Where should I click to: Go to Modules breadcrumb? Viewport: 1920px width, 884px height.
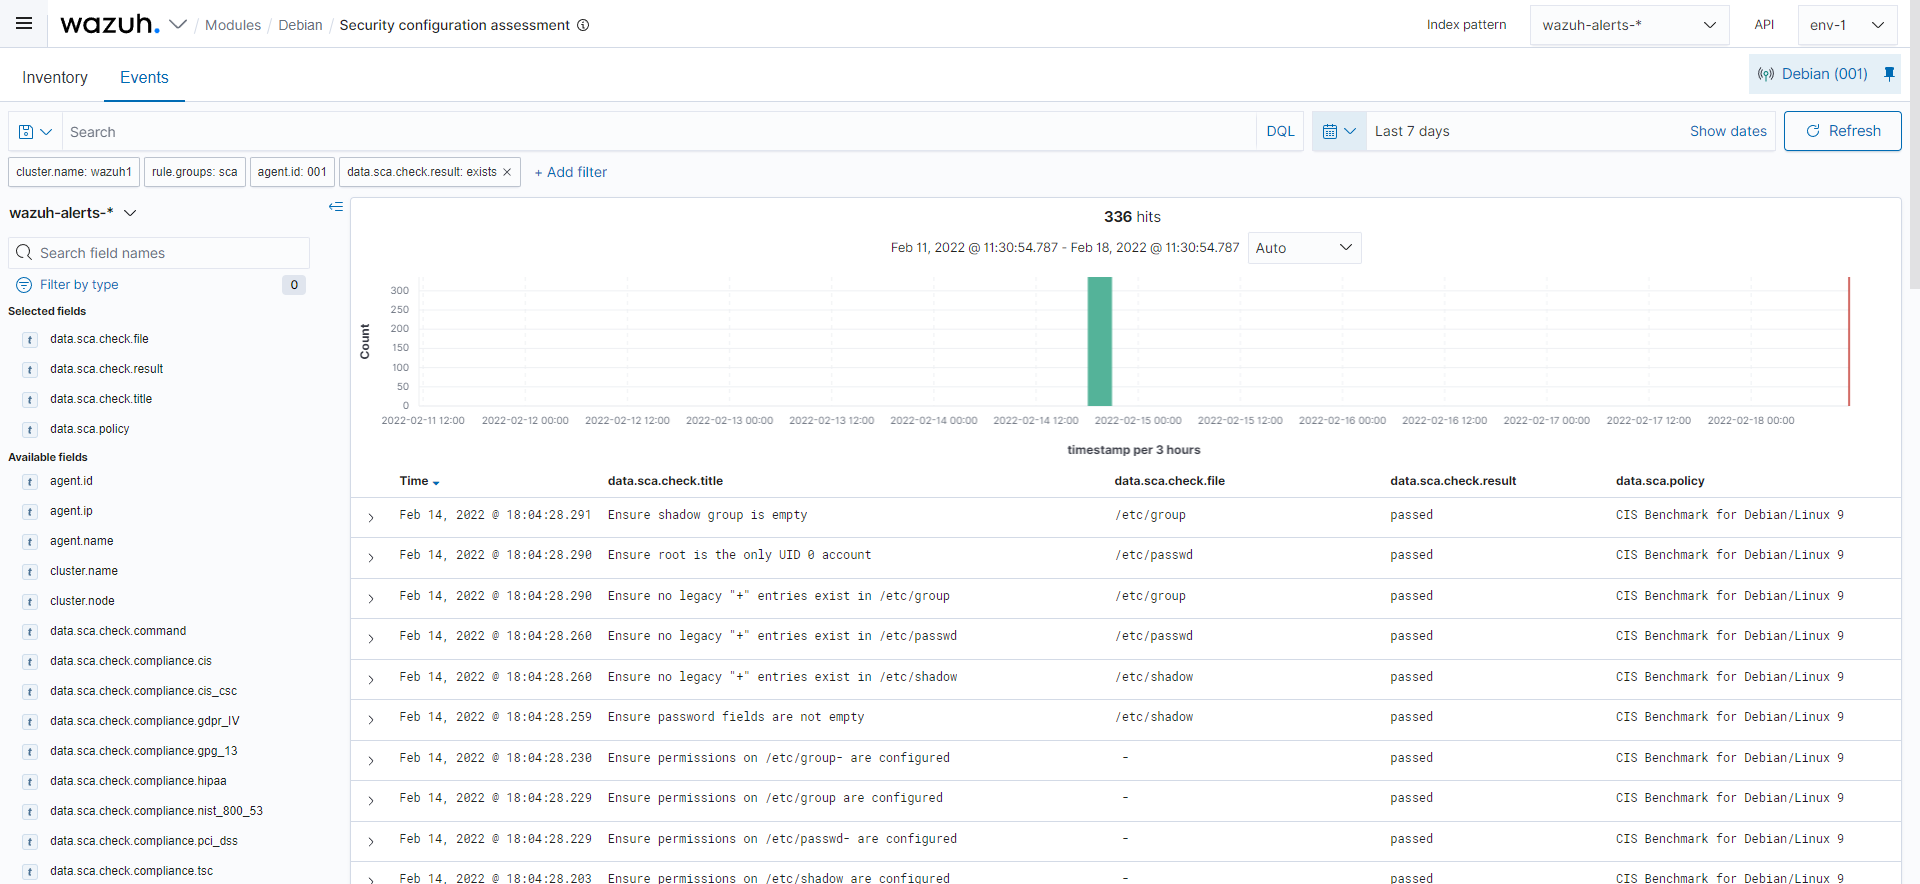coord(233,25)
